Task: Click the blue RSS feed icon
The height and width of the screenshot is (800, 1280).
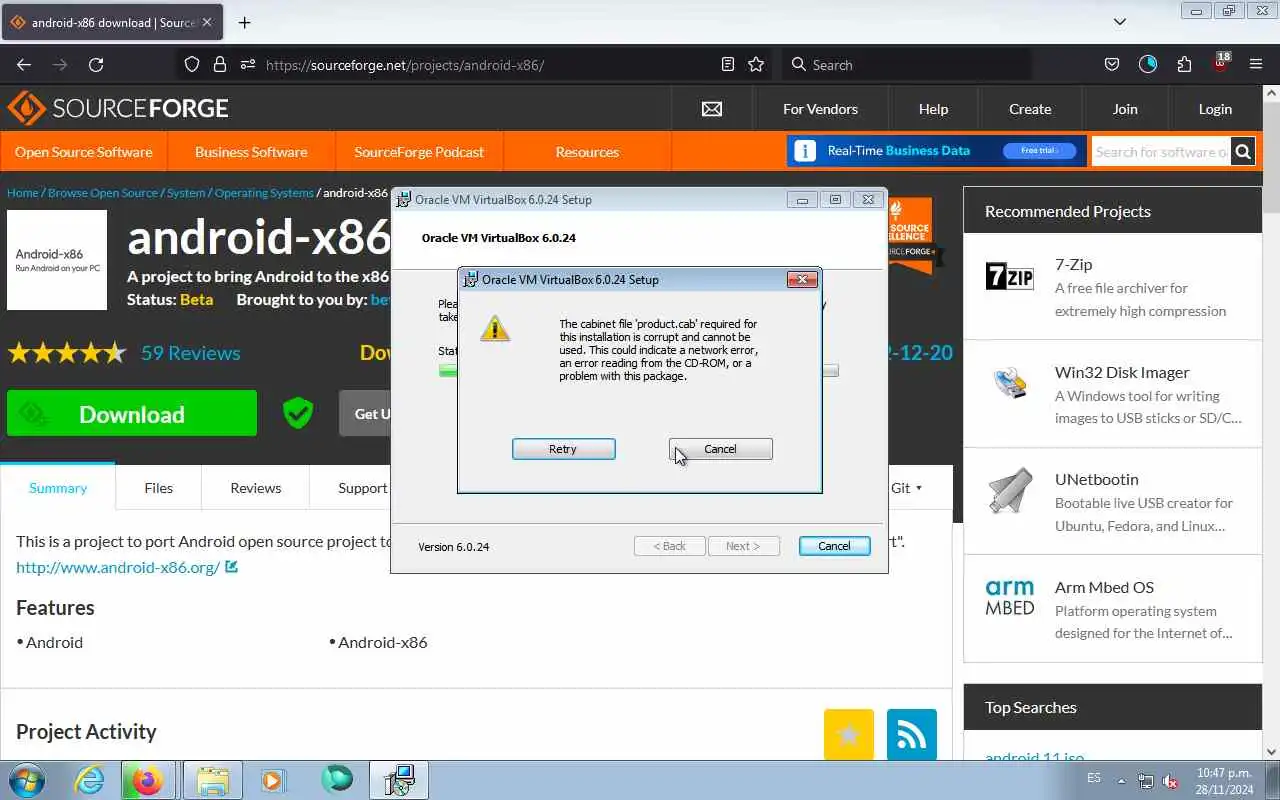Action: pyautogui.click(x=912, y=734)
